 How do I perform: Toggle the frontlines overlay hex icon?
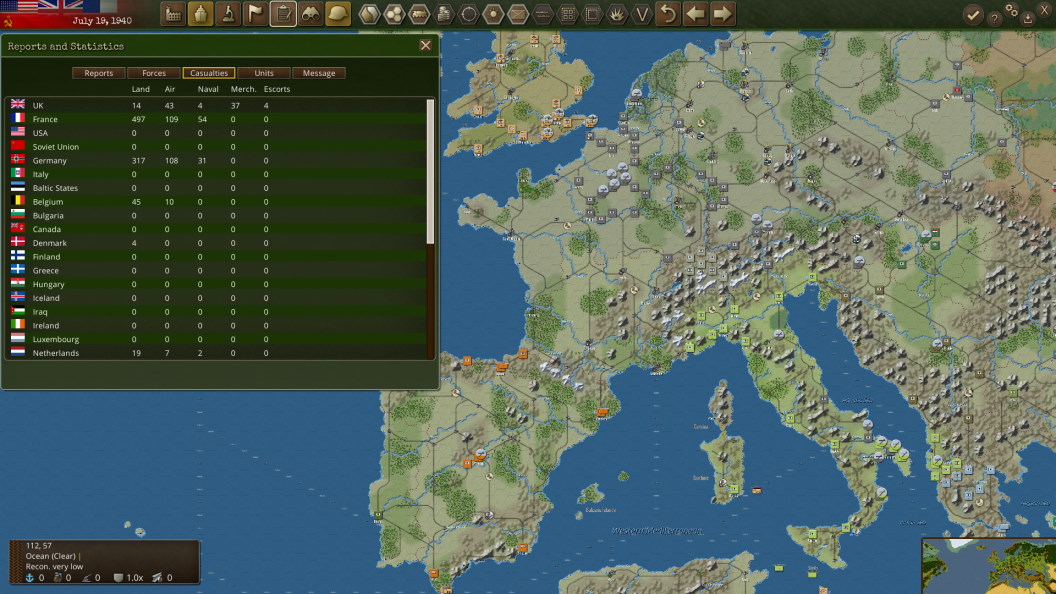coord(543,14)
